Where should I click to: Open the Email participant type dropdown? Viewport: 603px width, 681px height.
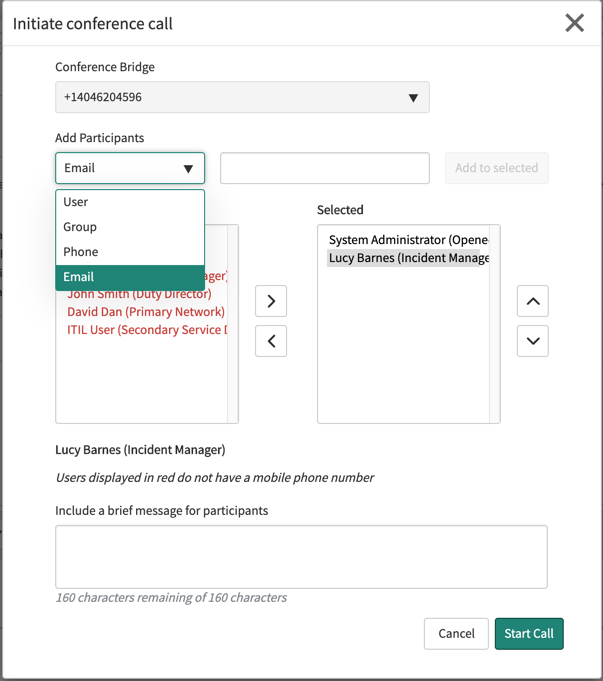point(130,168)
